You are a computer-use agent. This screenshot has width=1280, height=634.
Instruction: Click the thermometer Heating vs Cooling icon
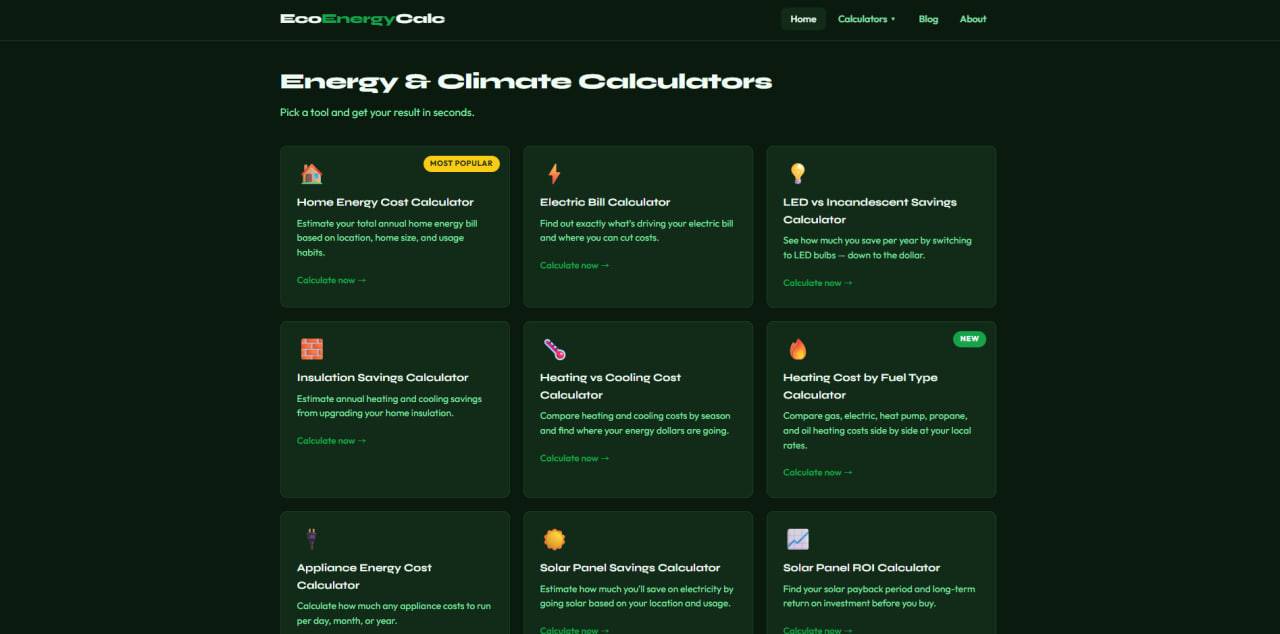click(554, 349)
